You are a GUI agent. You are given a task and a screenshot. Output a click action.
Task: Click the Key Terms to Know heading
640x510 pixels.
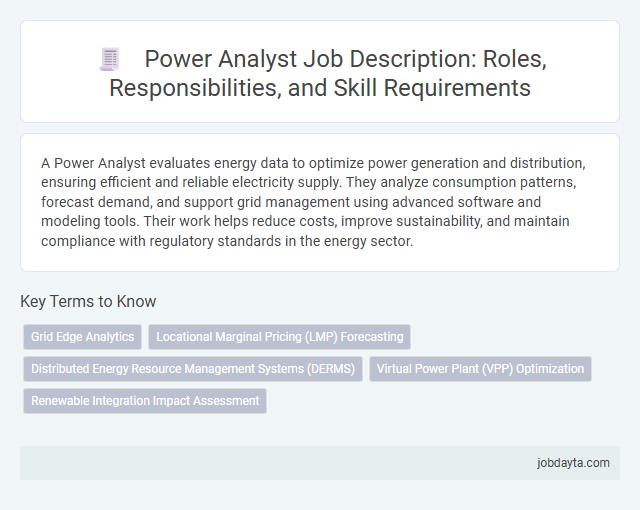[x=88, y=302]
